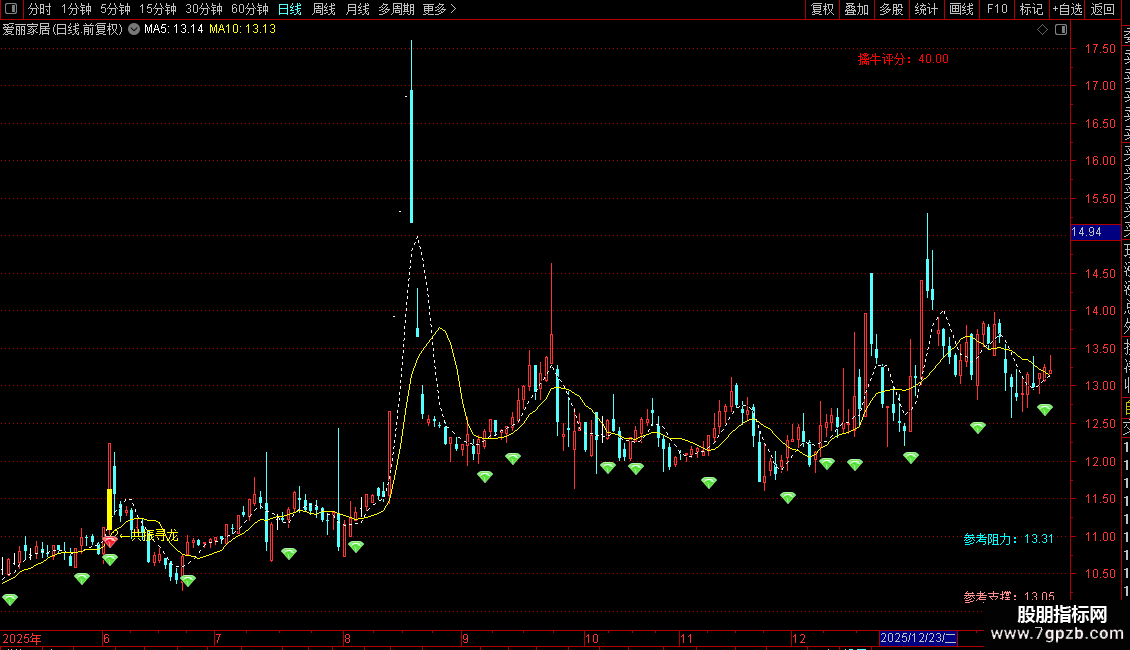Expand the 更多 timeframe options
This screenshot has width=1130, height=650.
coord(439,9)
